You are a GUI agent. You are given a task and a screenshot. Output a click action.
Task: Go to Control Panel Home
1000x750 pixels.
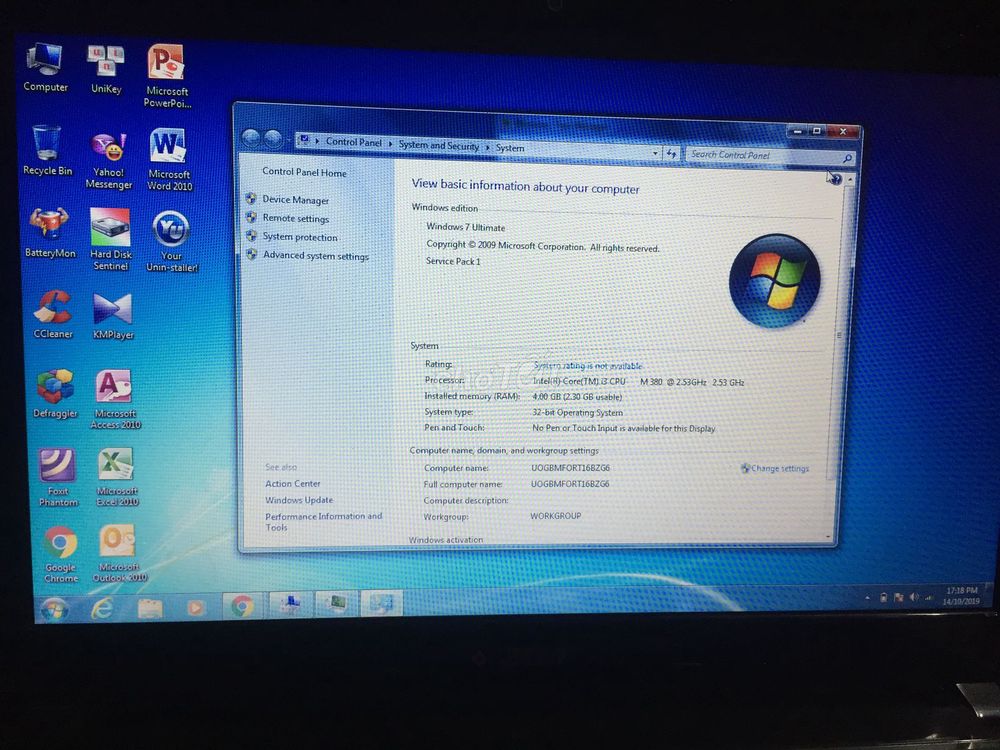(x=304, y=172)
